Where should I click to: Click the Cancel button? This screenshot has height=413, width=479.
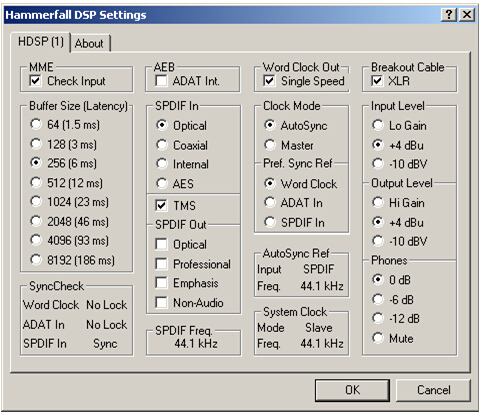[x=433, y=390]
